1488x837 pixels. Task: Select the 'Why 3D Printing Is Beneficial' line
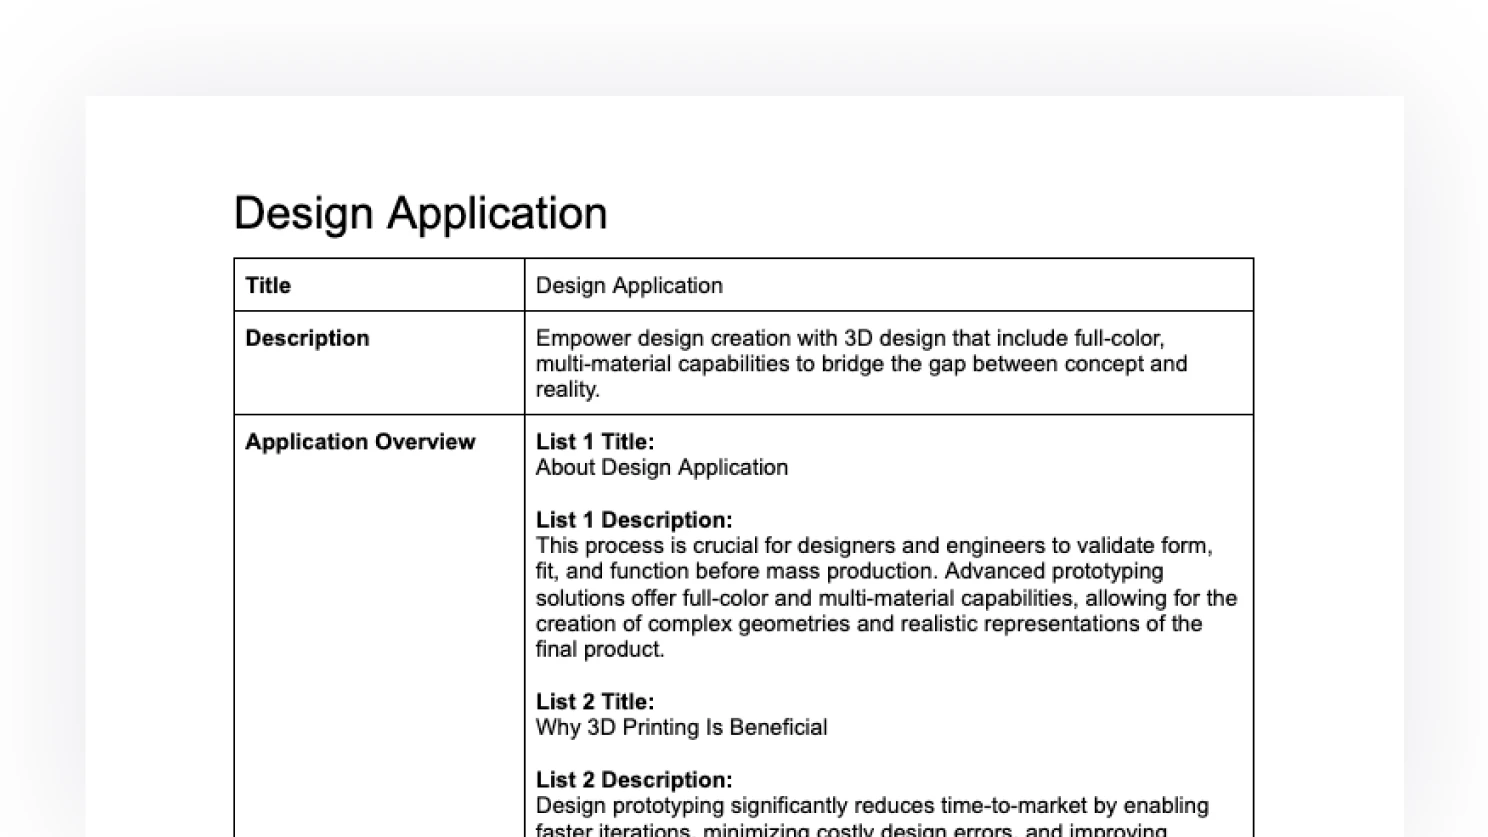(681, 728)
